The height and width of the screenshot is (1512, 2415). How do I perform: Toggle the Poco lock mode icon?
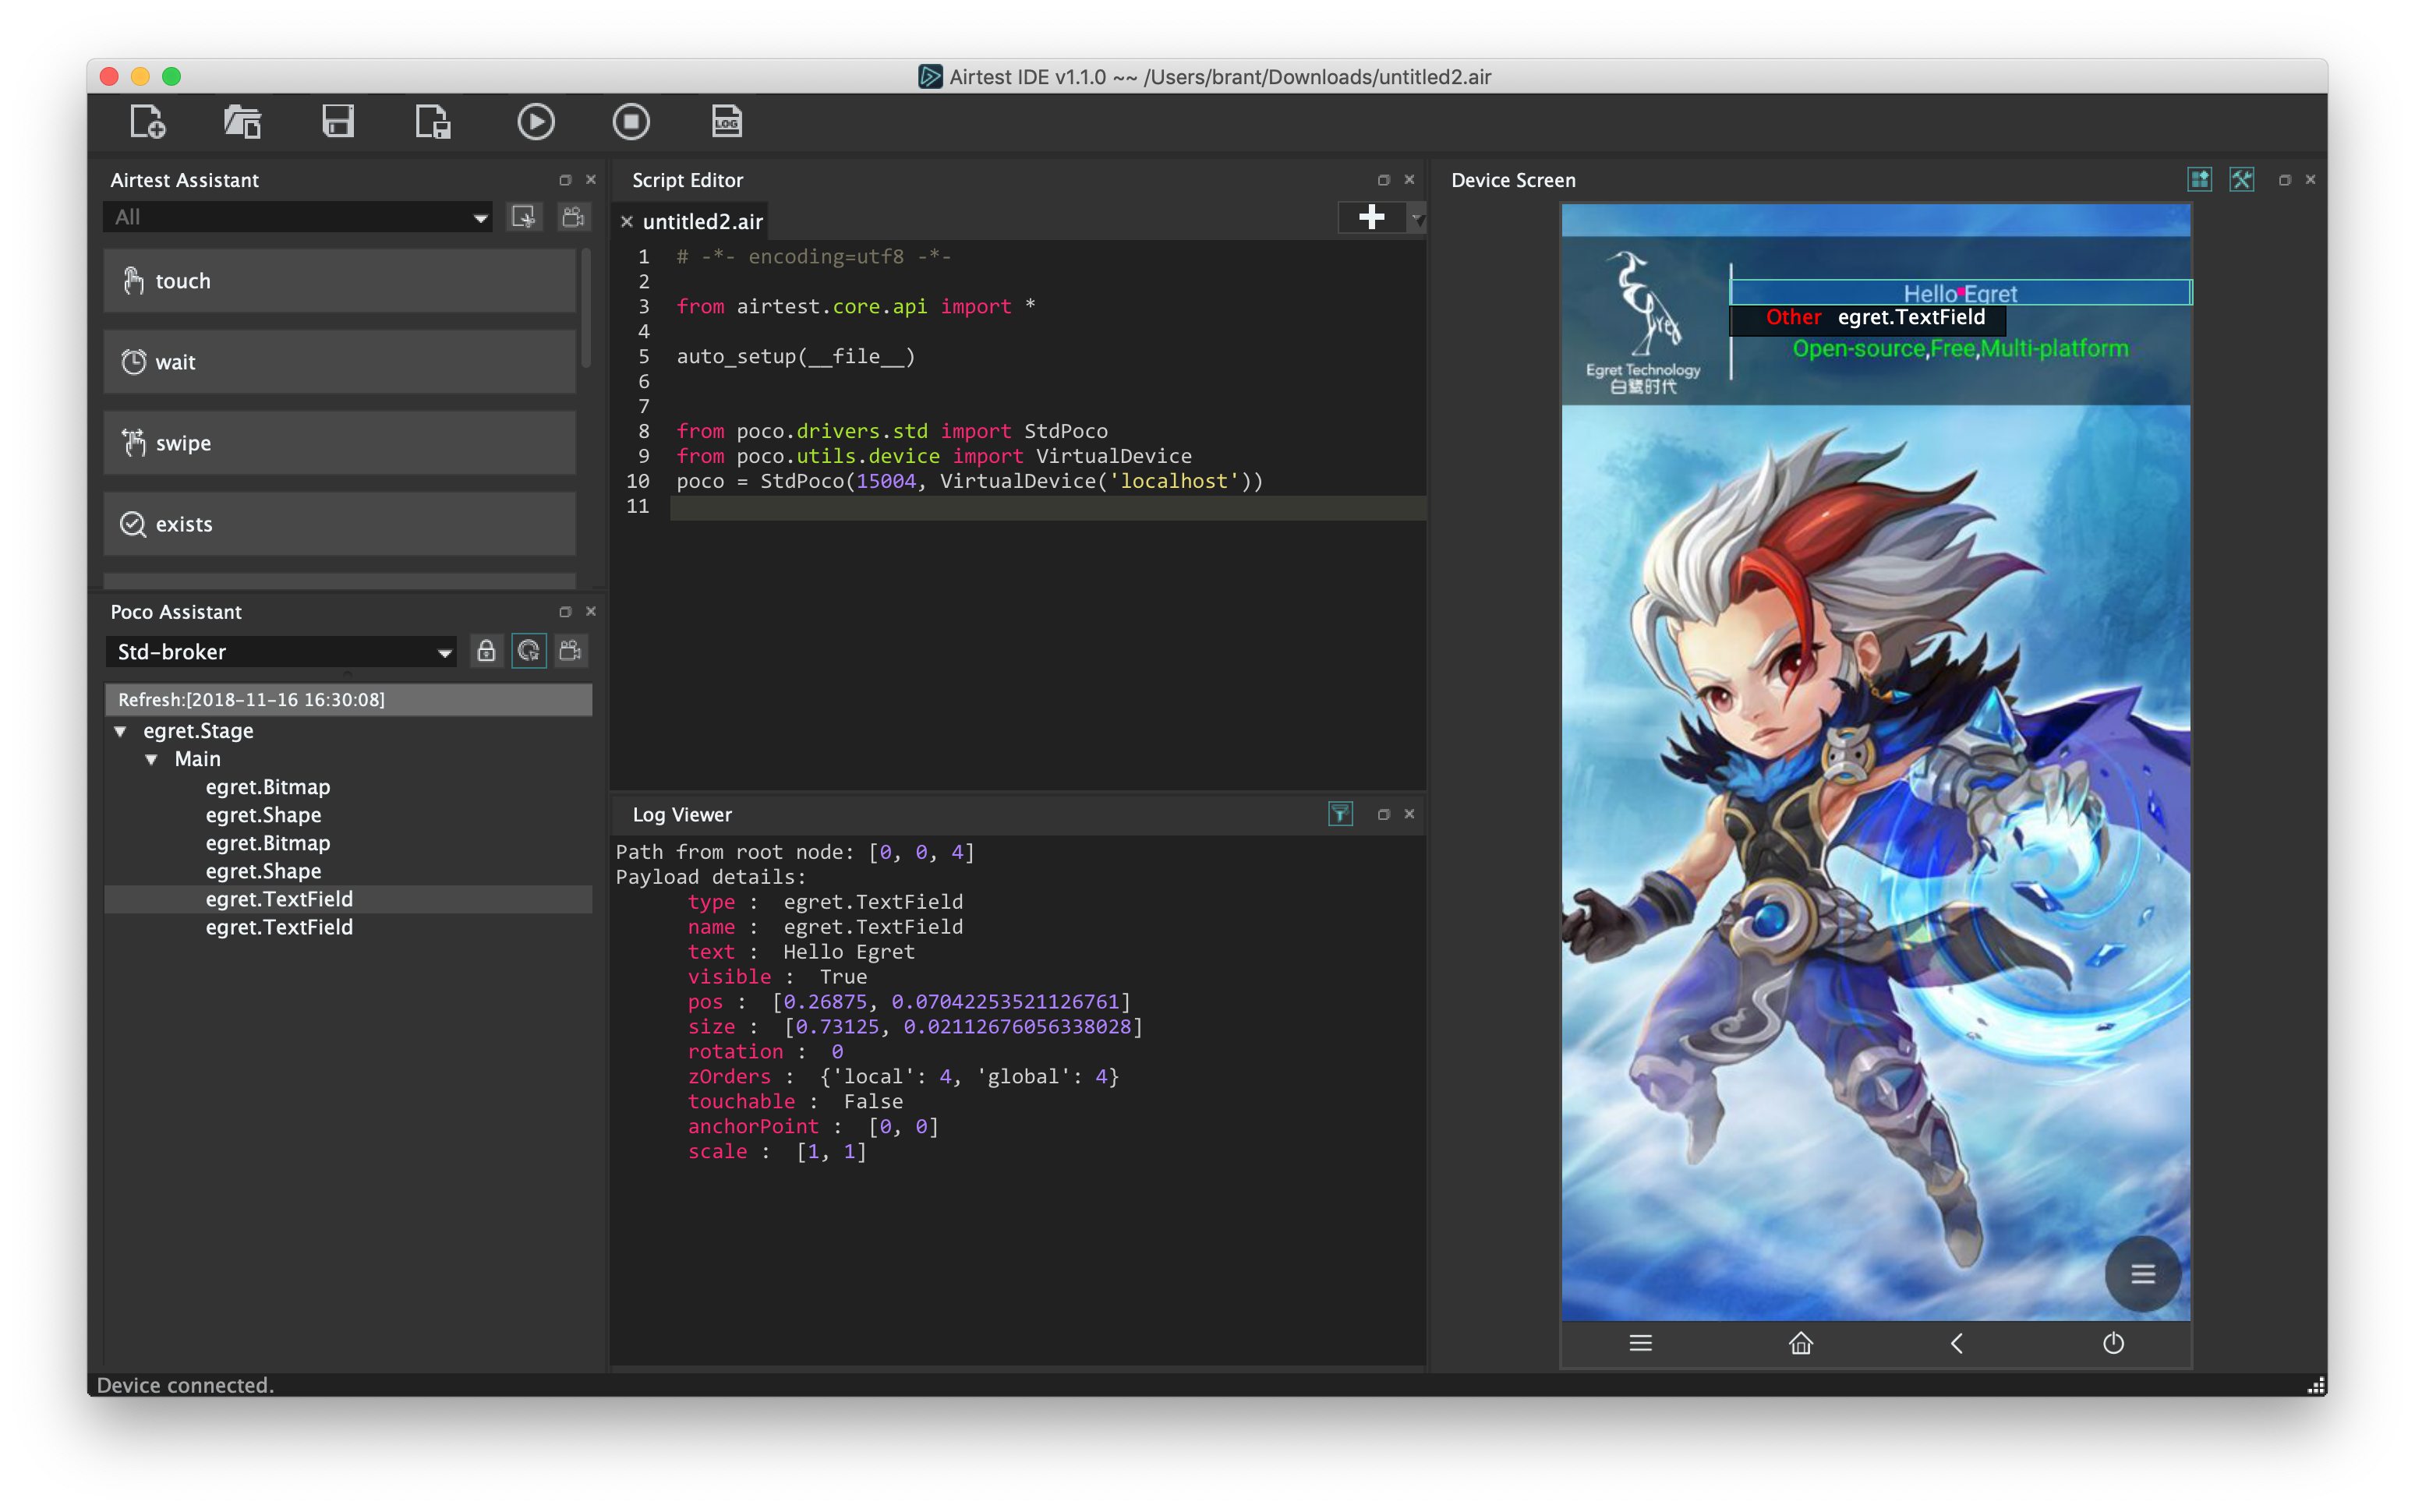coord(486,652)
